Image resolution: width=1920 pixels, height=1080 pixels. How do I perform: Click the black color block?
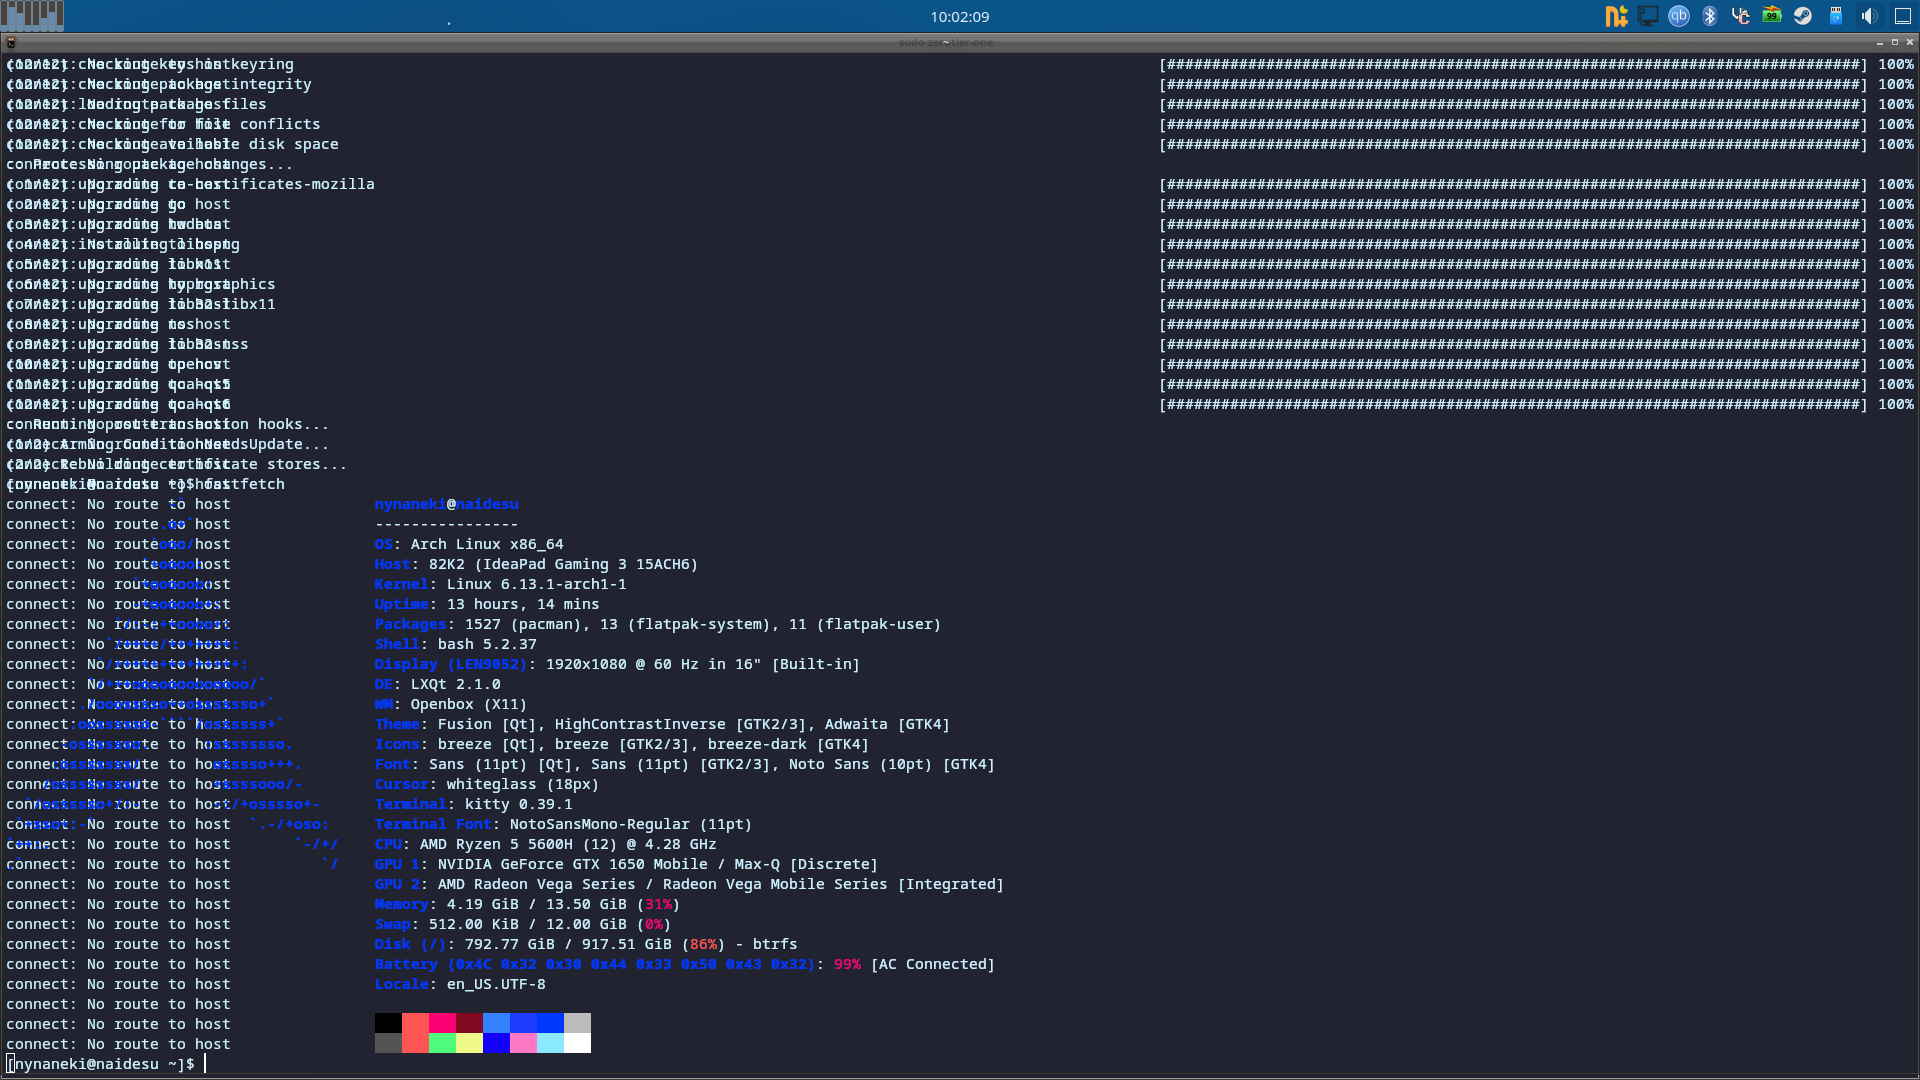pyautogui.click(x=388, y=1023)
